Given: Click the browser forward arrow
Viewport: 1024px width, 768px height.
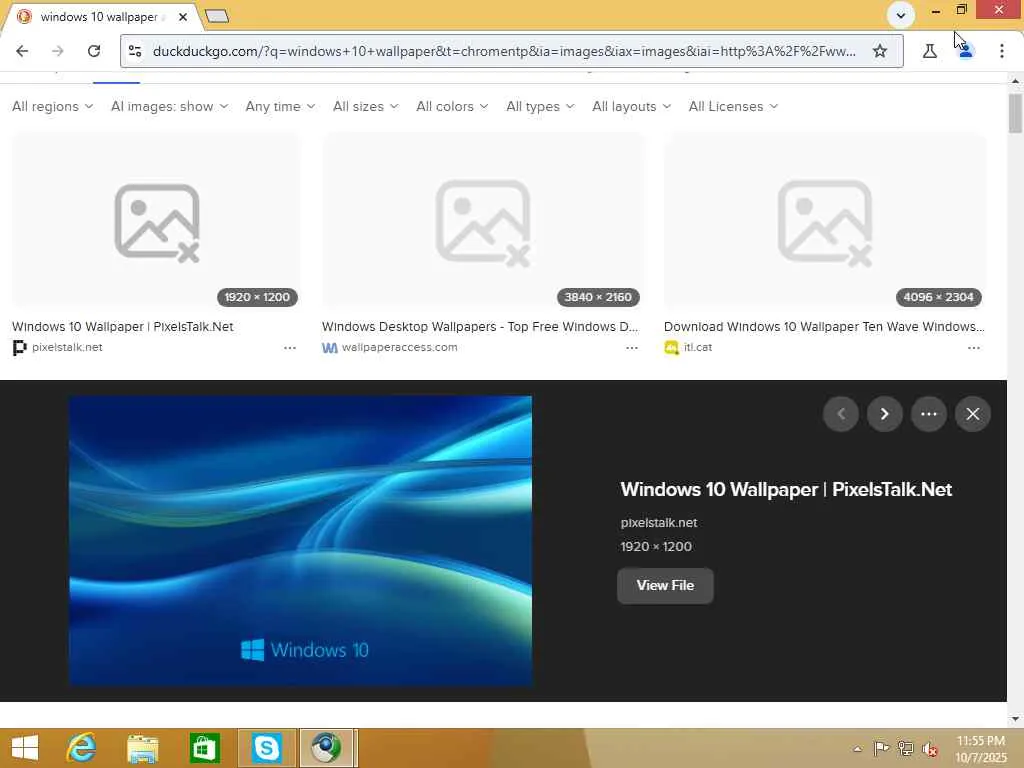Looking at the screenshot, I should coord(57,51).
